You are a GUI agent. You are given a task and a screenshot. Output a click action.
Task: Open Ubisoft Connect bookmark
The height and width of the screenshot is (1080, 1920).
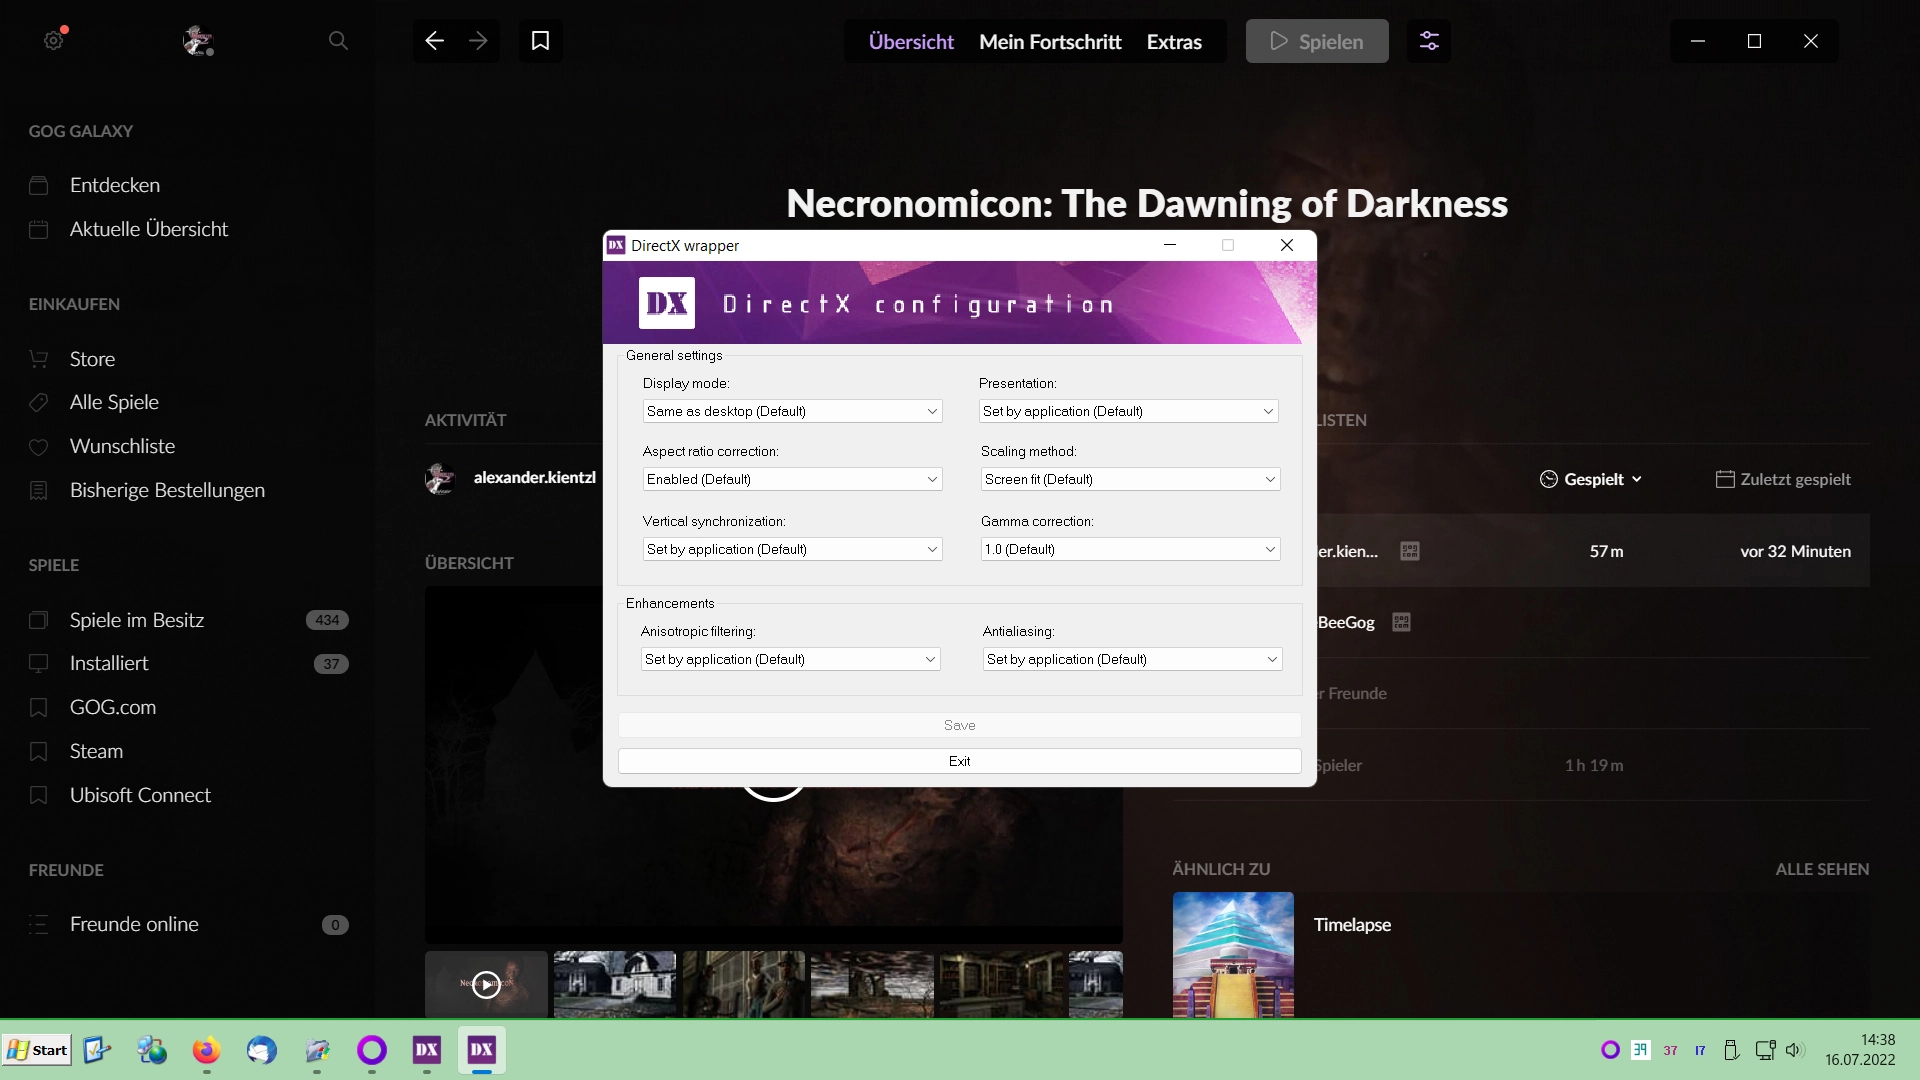tap(140, 795)
